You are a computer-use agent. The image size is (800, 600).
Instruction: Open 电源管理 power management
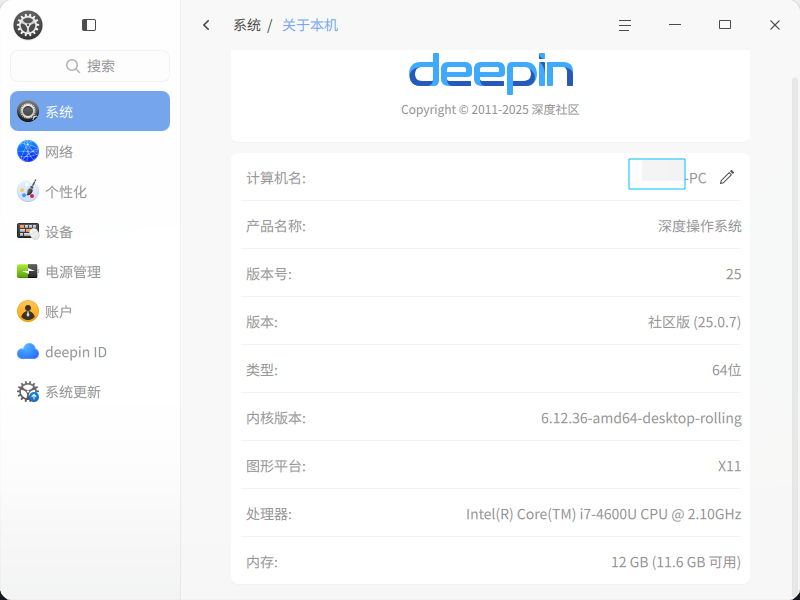point(90,271)
